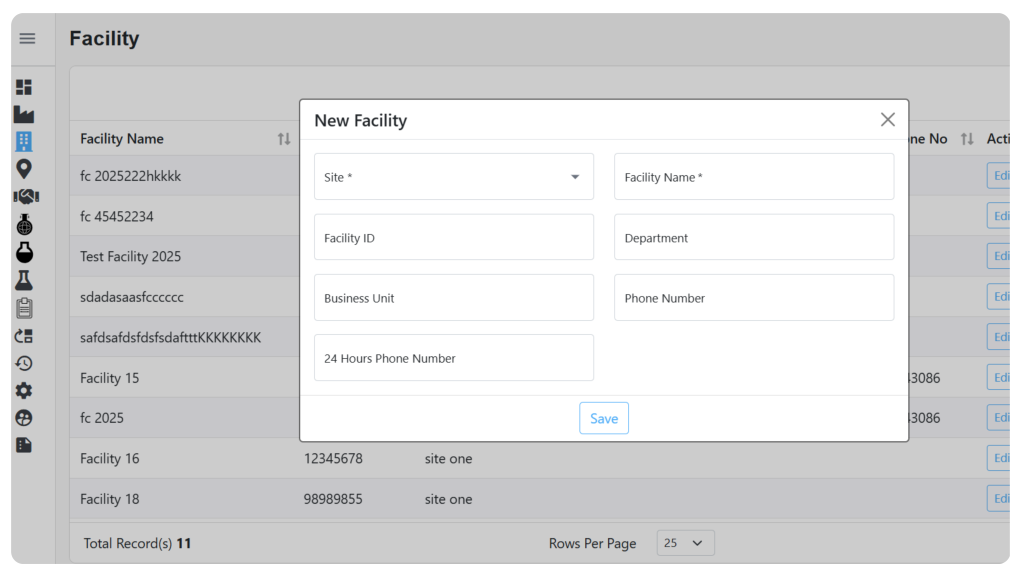Open the dashboard grid icon in sidebar

[24, 87]
